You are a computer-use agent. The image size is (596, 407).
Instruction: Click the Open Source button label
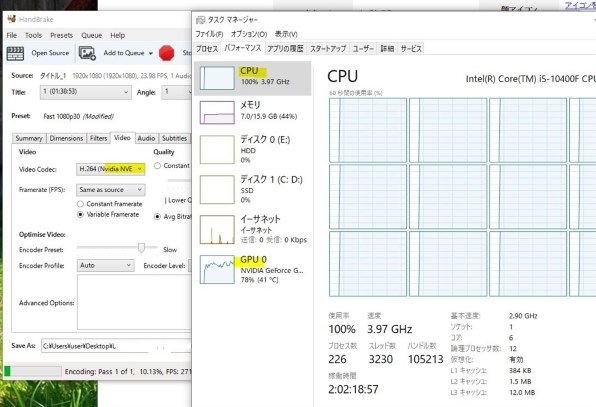(50, 53)
